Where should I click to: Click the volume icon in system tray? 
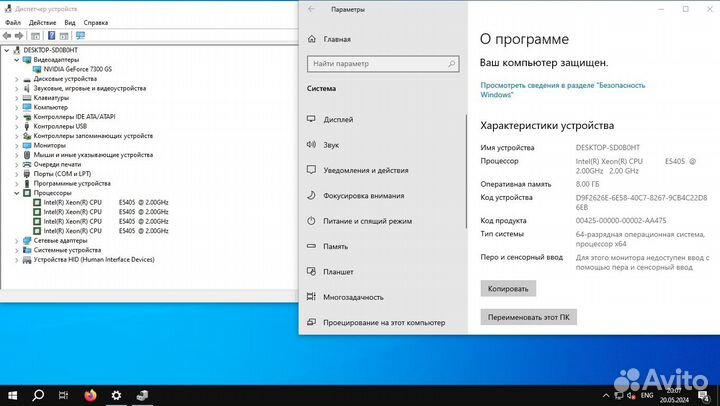coord(631,395)
